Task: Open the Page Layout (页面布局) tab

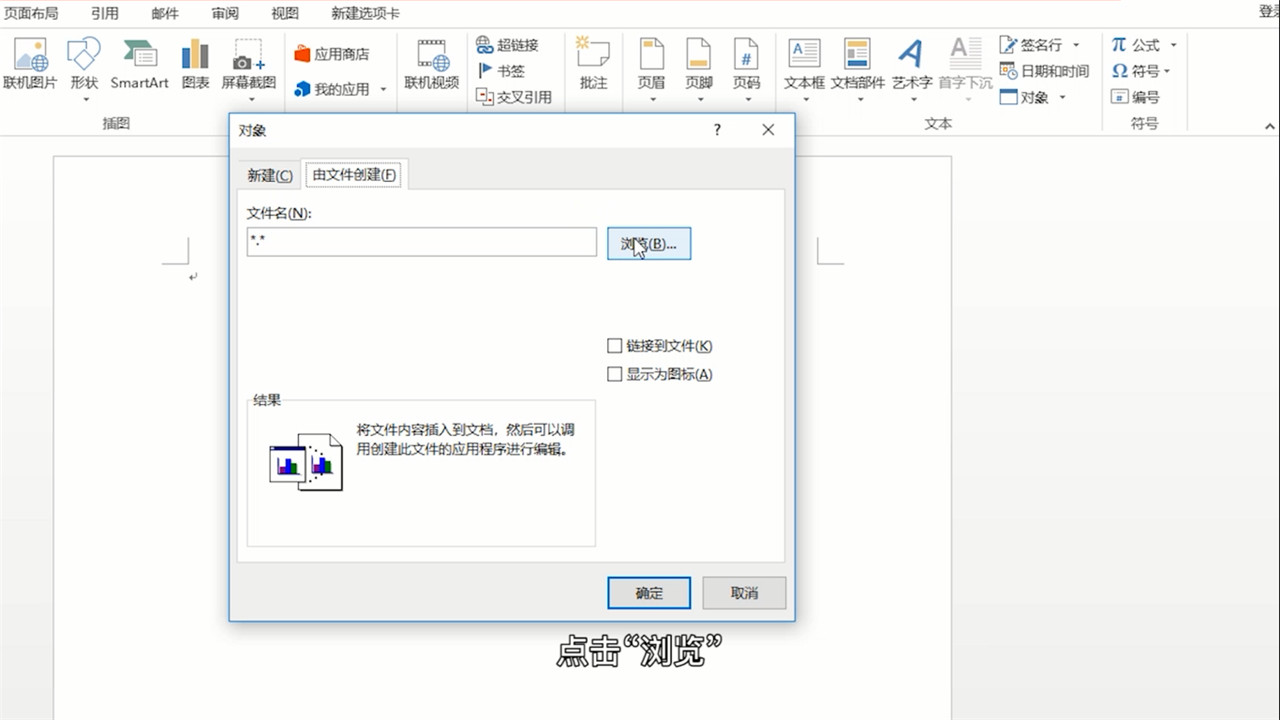Action: click(x=31, y=13)
